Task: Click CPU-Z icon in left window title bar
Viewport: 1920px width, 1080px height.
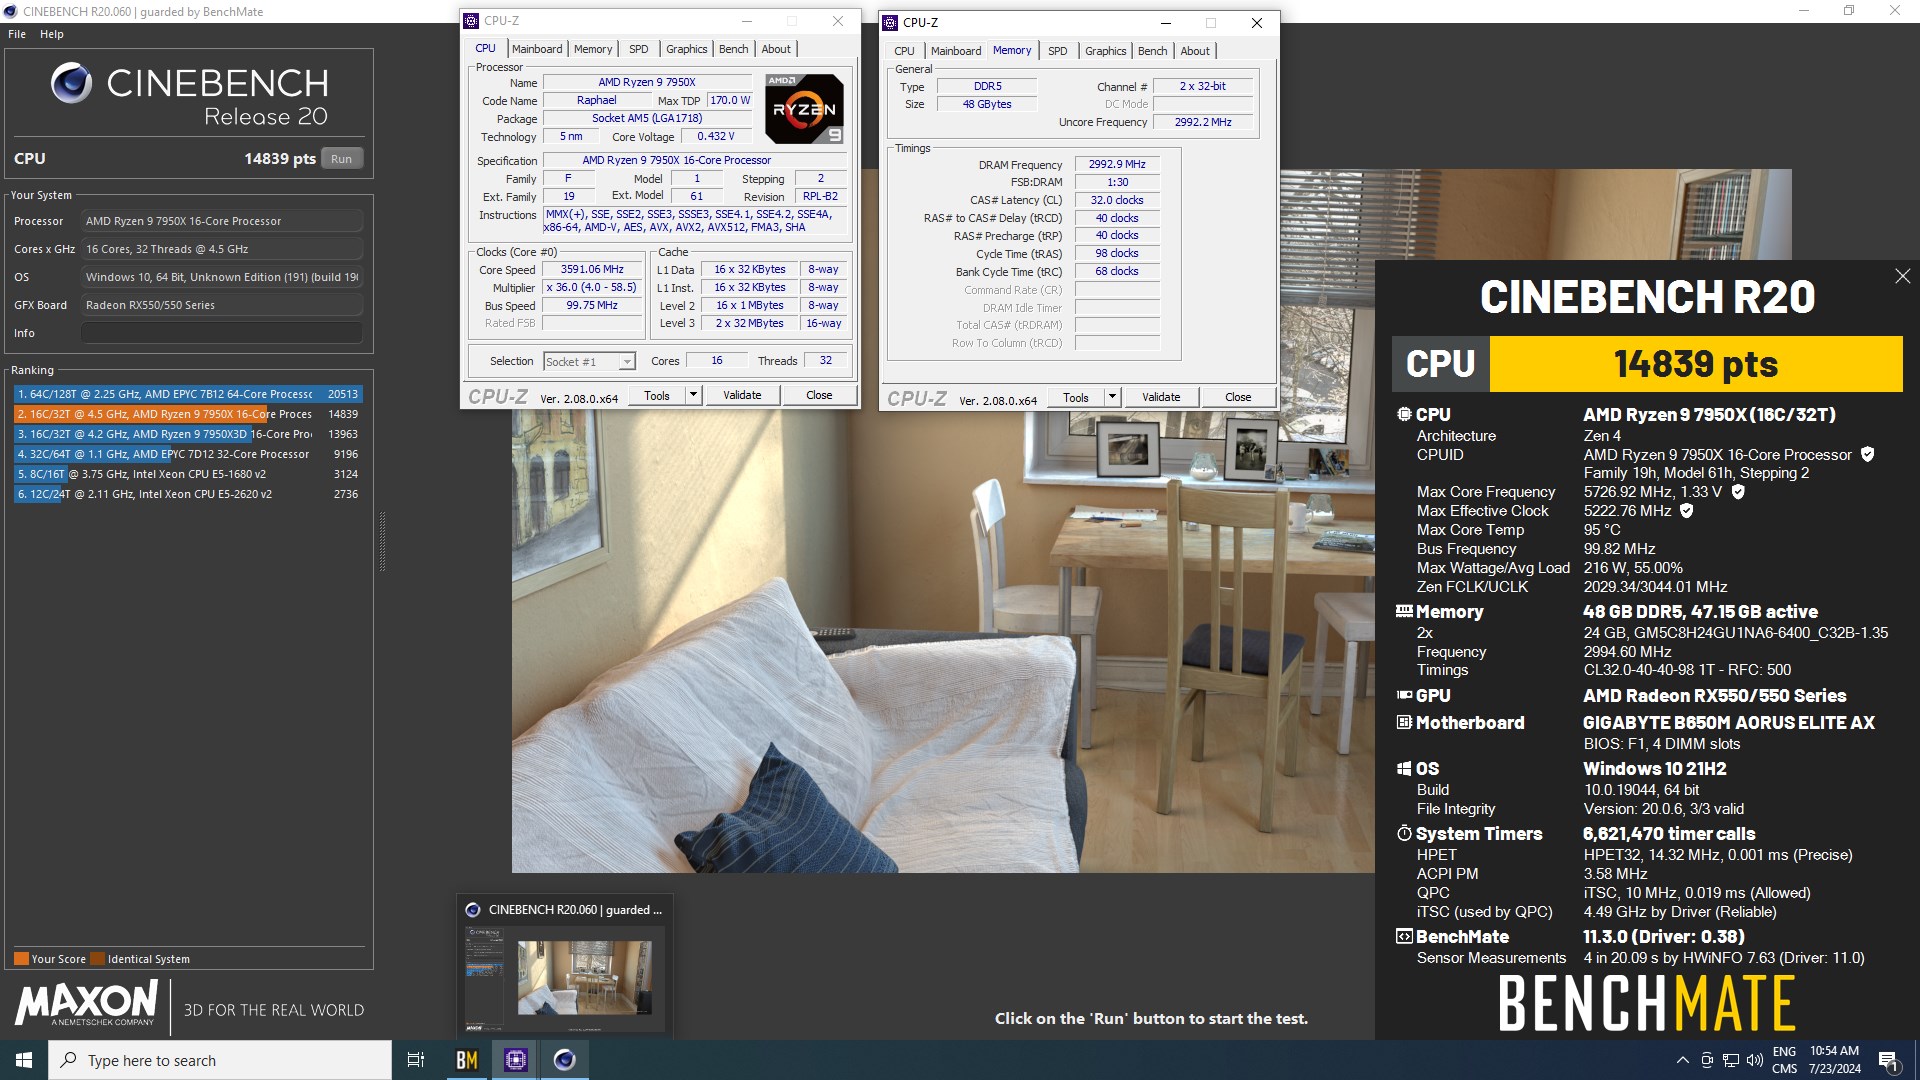Action: (x=471, y=21)
